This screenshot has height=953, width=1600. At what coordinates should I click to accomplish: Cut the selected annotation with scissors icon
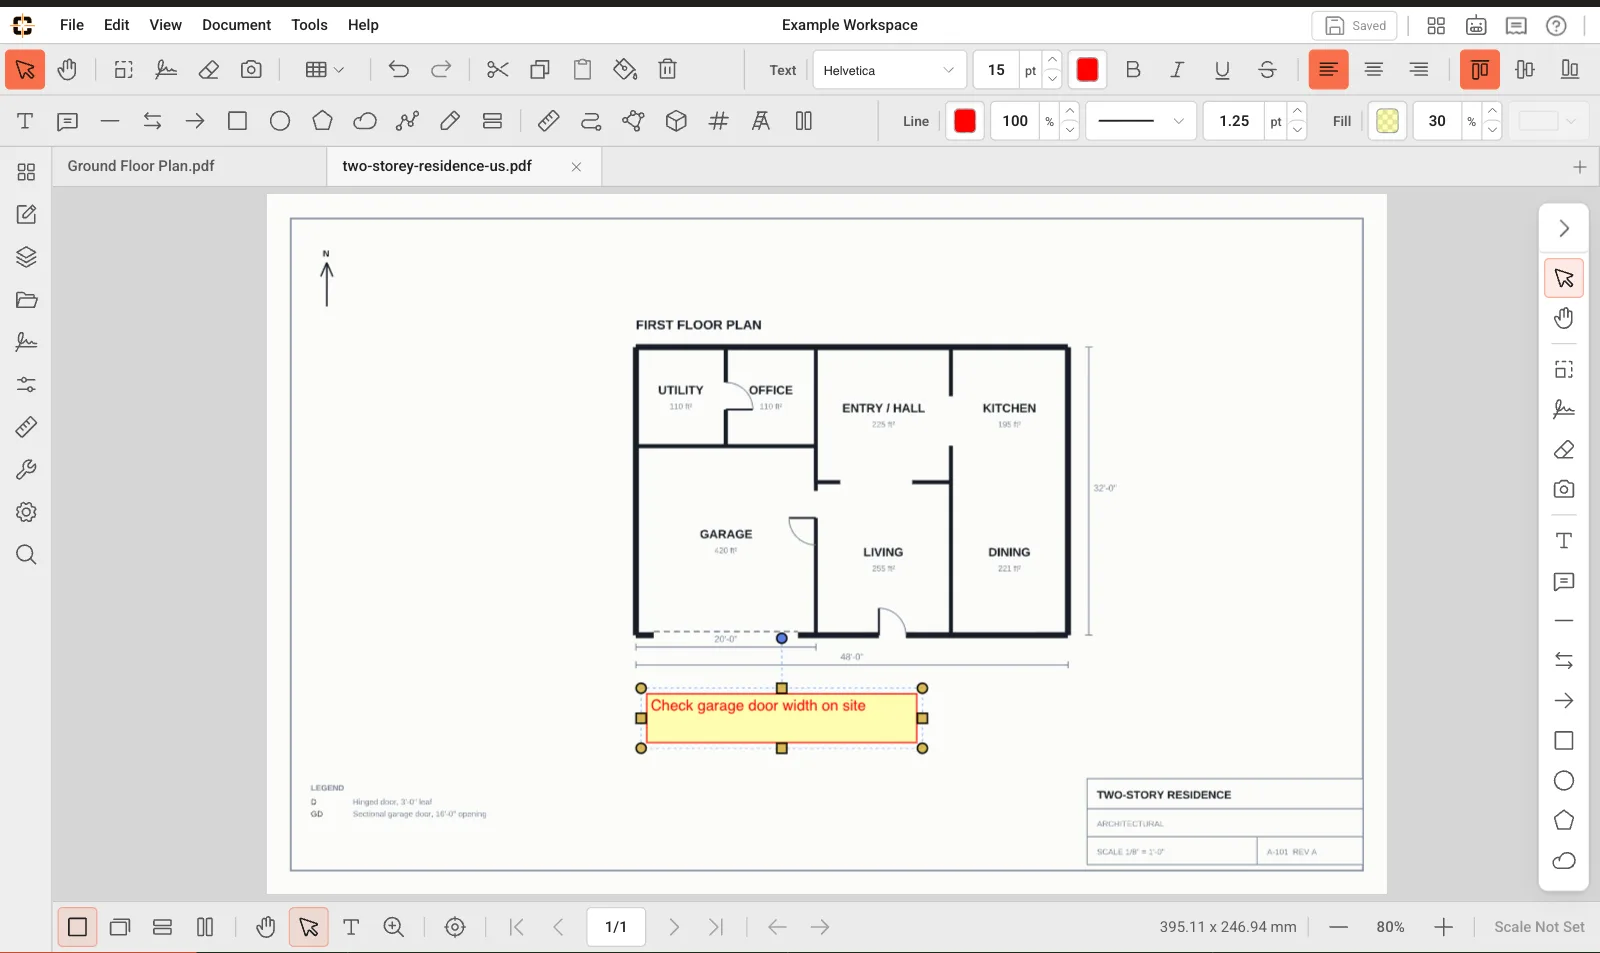(497, 70)
